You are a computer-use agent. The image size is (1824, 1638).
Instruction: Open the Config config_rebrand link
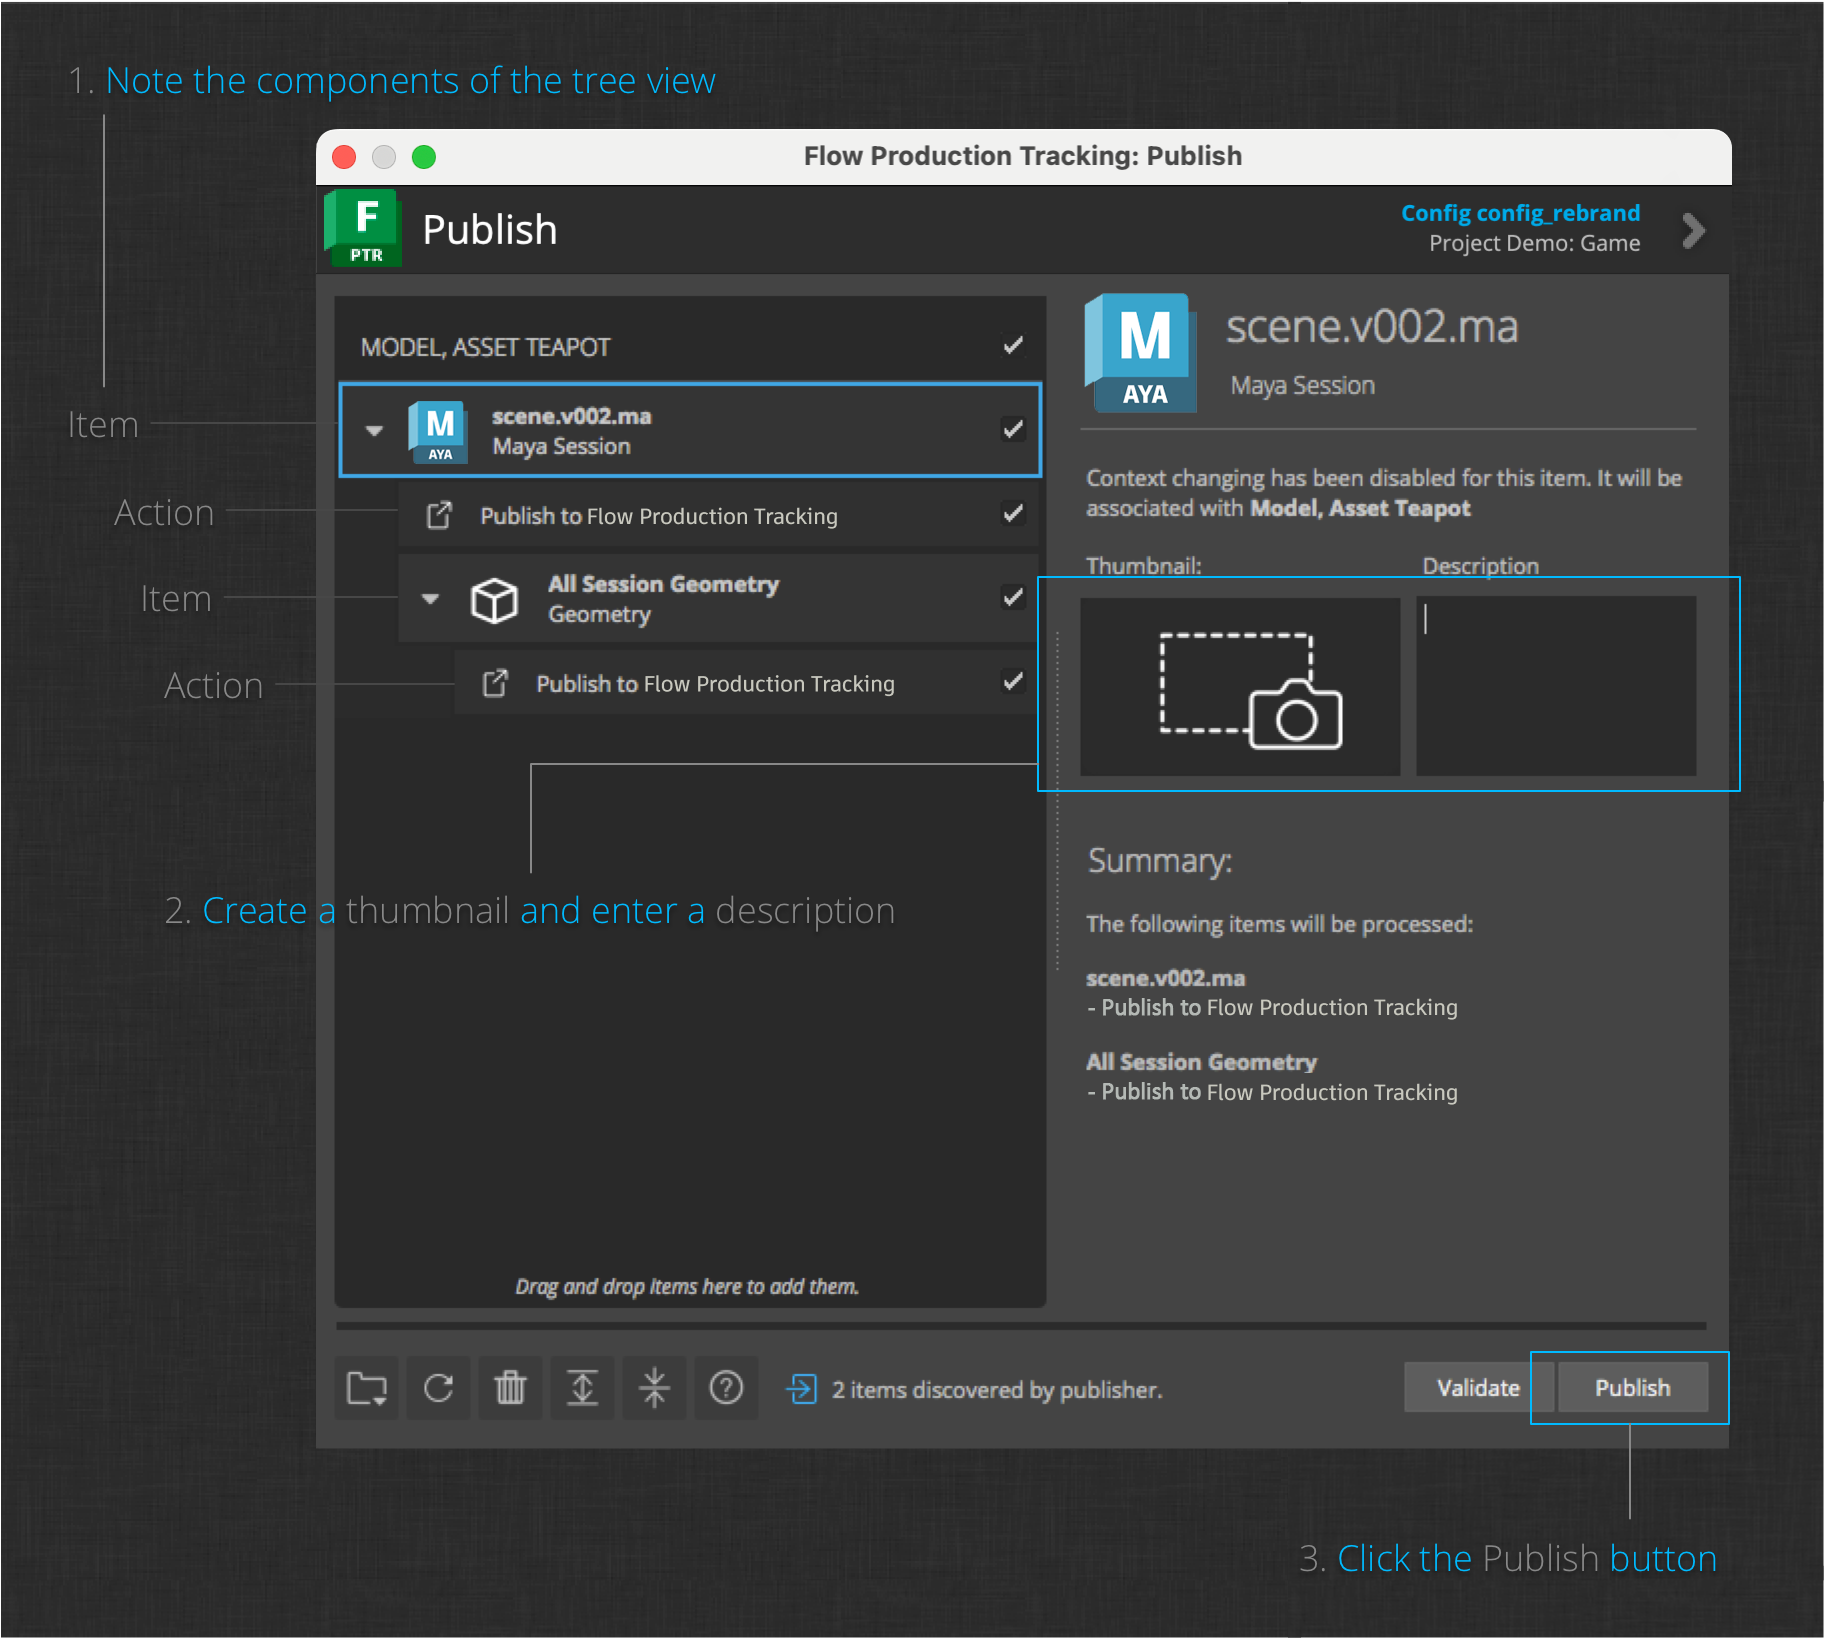click(1520, 213)
